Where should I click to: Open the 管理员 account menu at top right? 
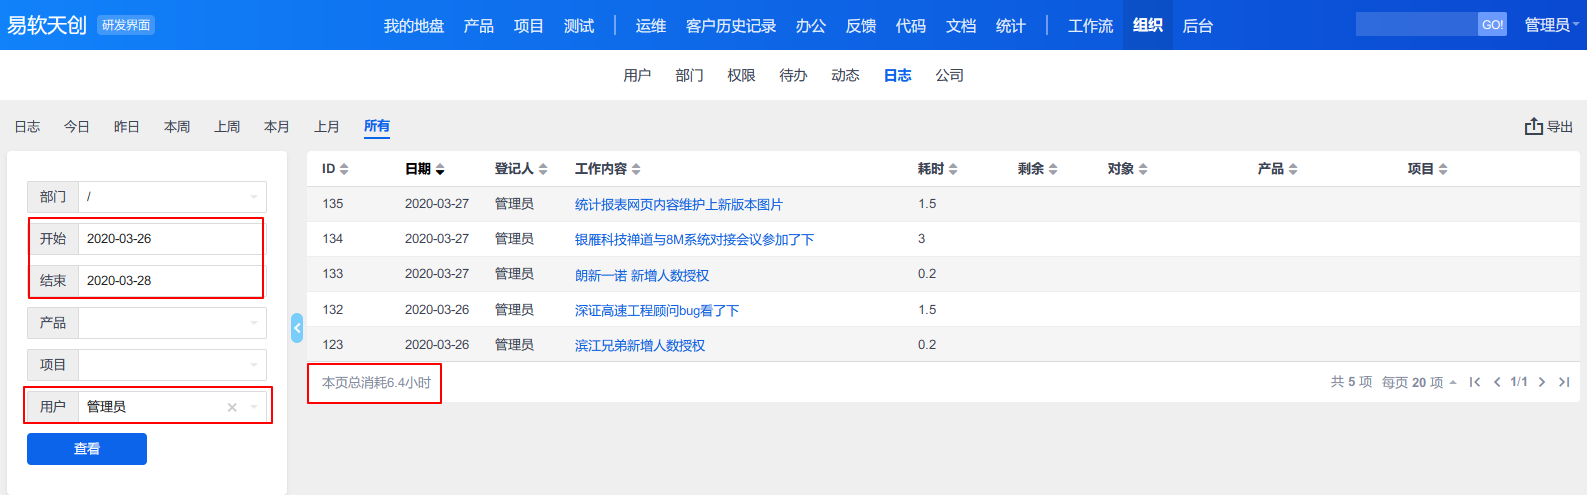1551,25
